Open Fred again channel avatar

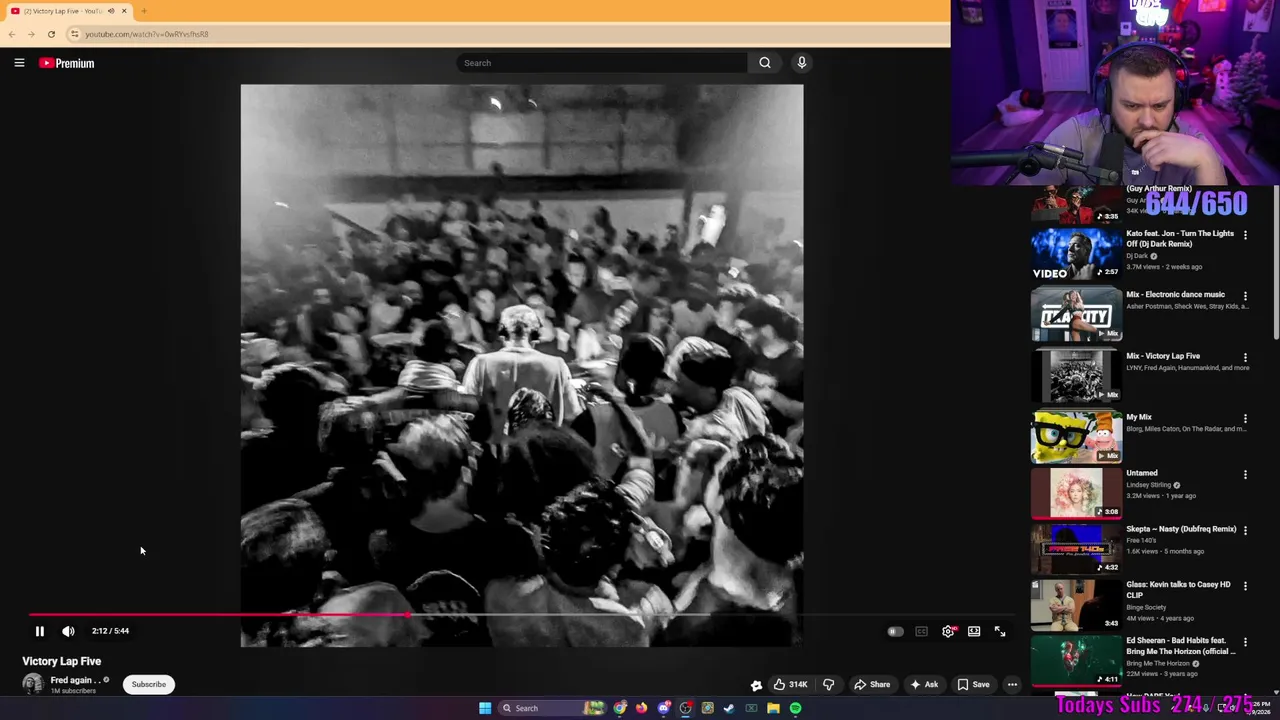pos(33,684)
